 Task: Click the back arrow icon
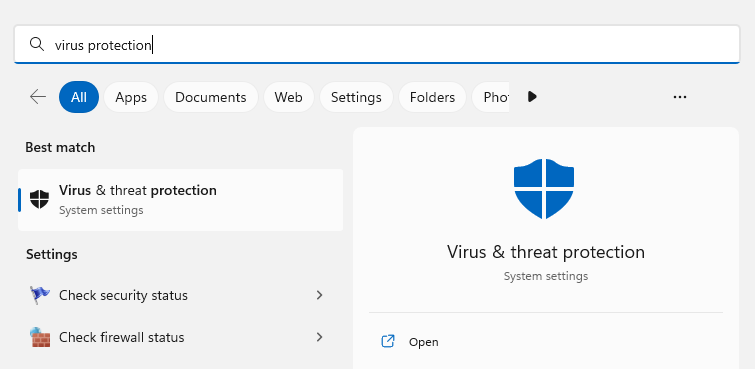coord(38,97)
